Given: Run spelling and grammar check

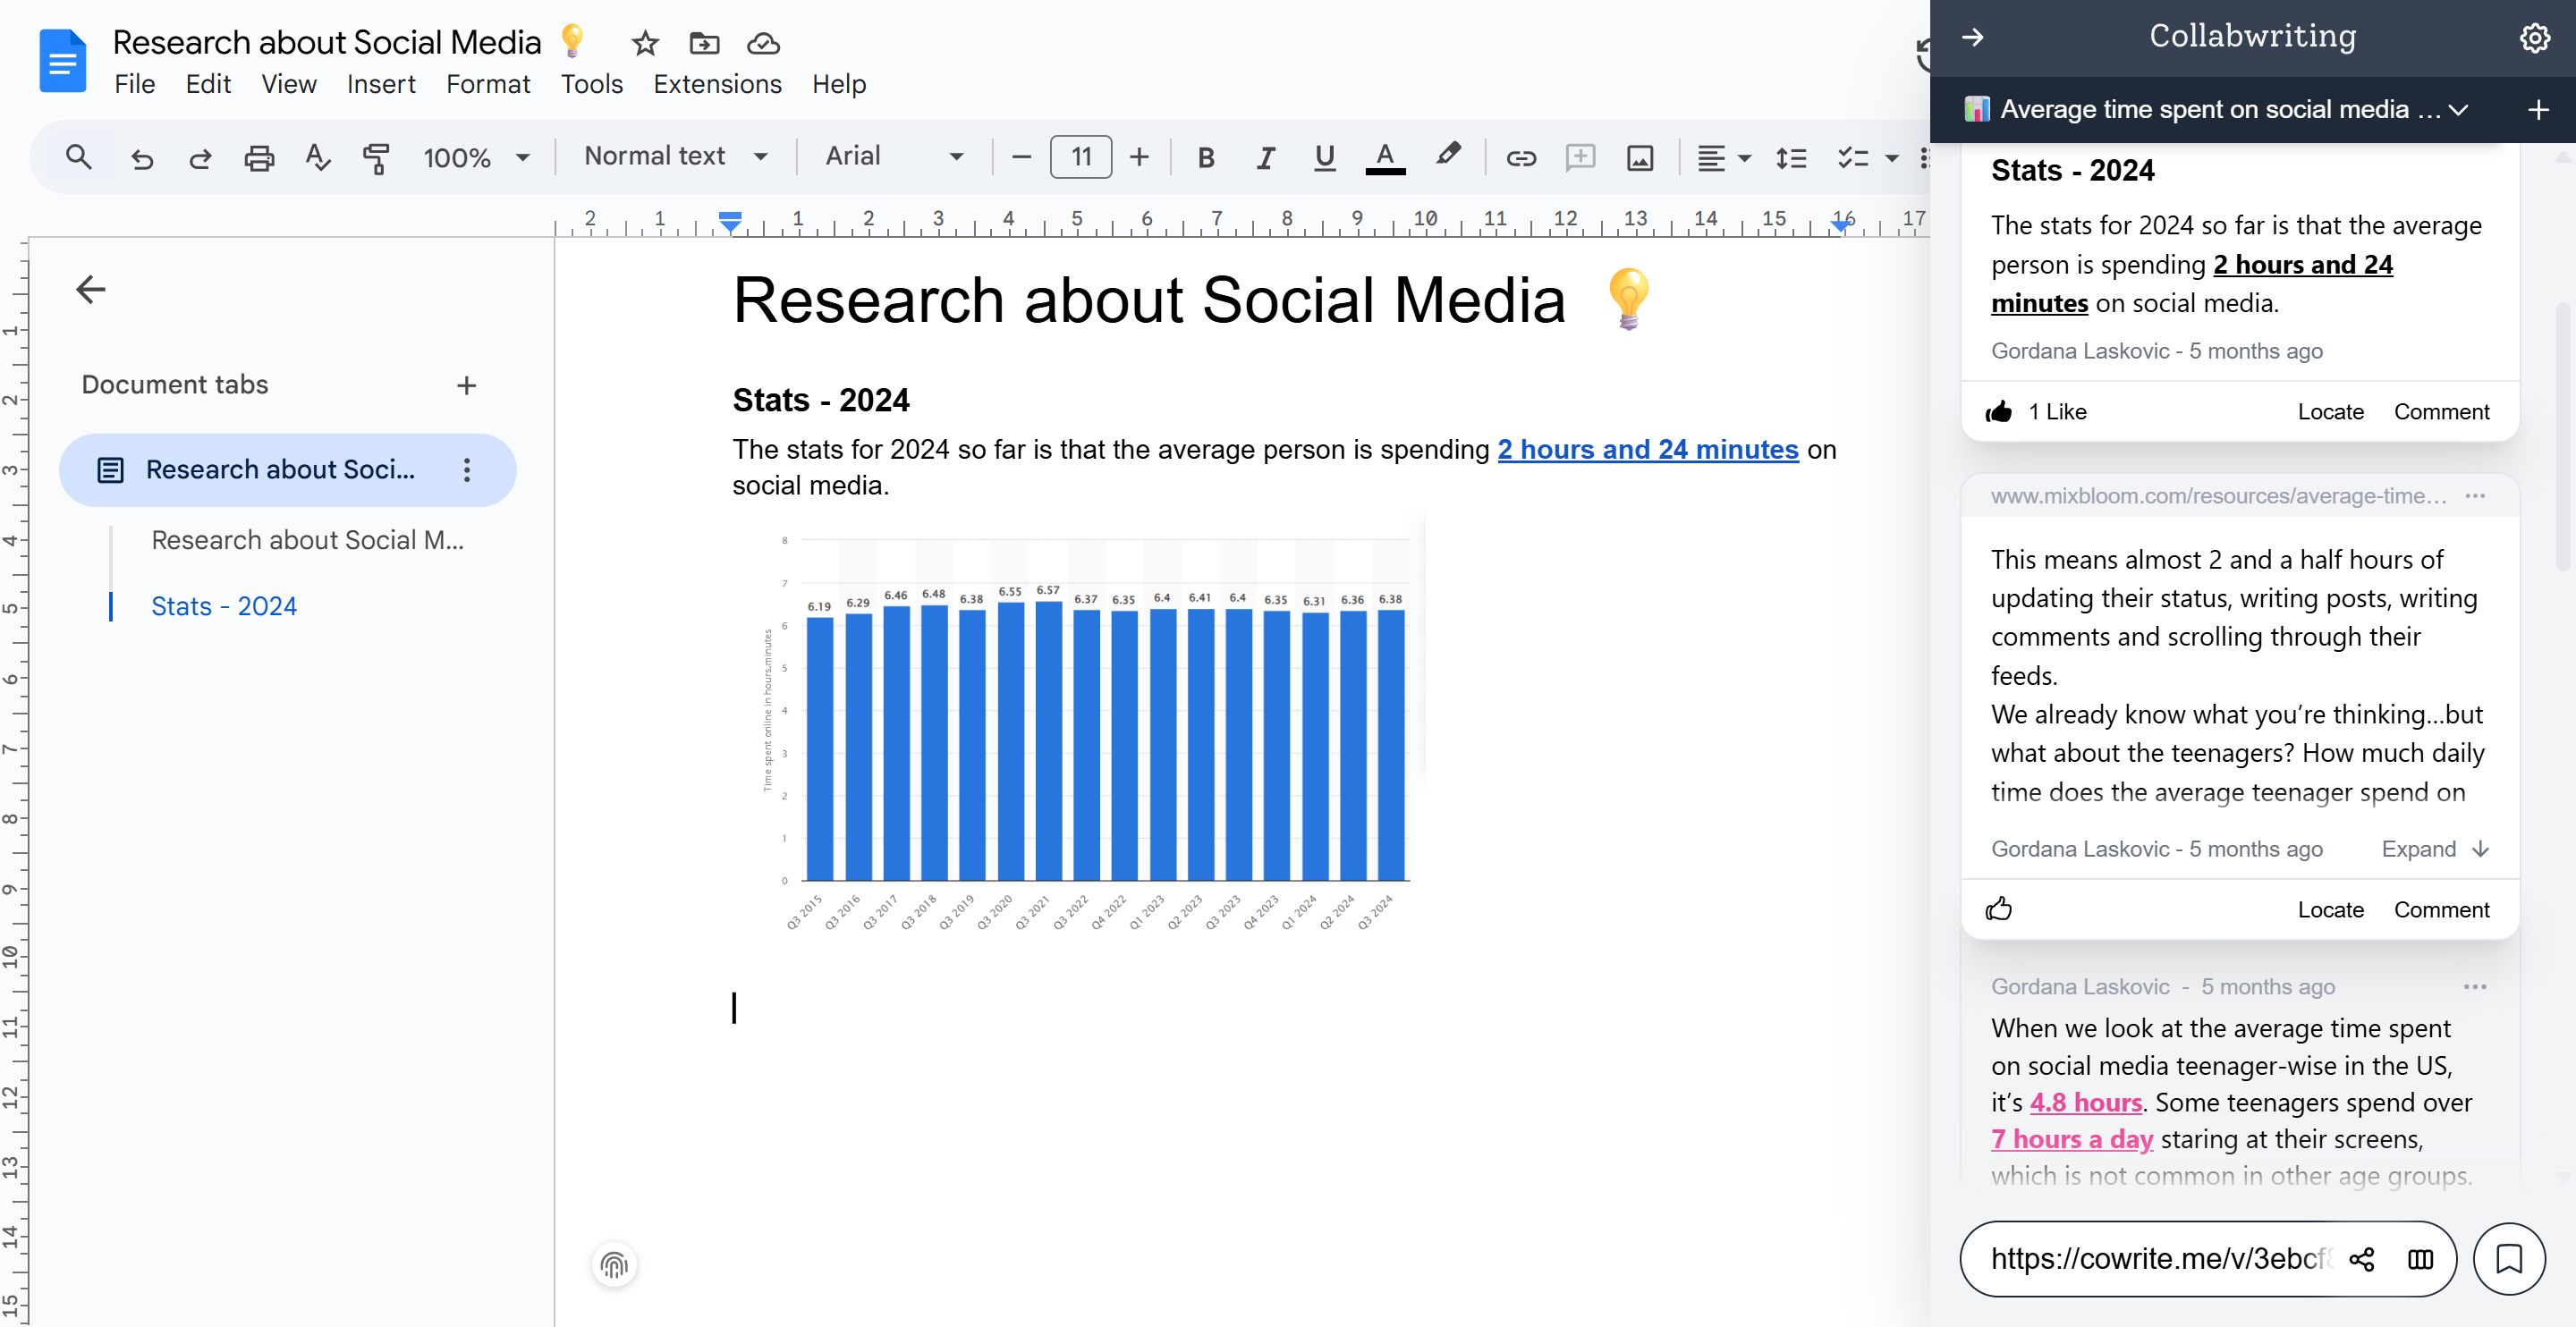Looking at the screenshot, I should [317, 157].
